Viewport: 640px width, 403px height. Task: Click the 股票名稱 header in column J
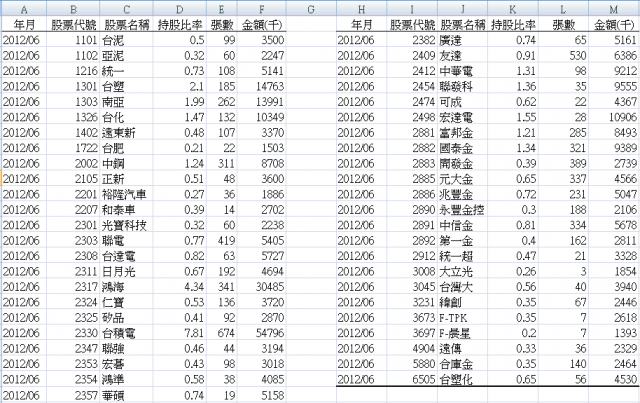(462, 25)
